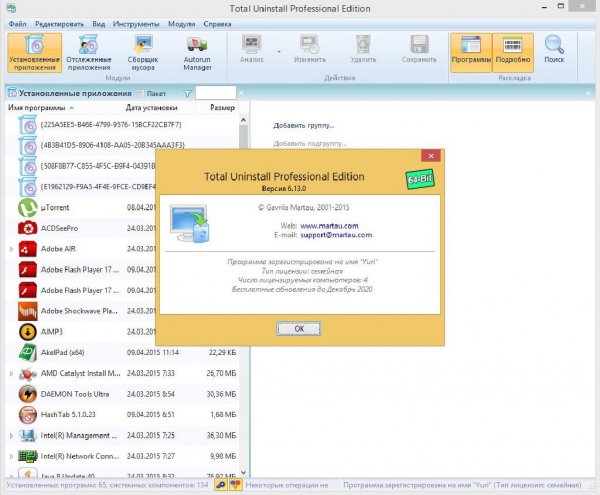Expand the AMD Catalyst Install Manager entry
This screenshot has width=600, height=495.
11,374
